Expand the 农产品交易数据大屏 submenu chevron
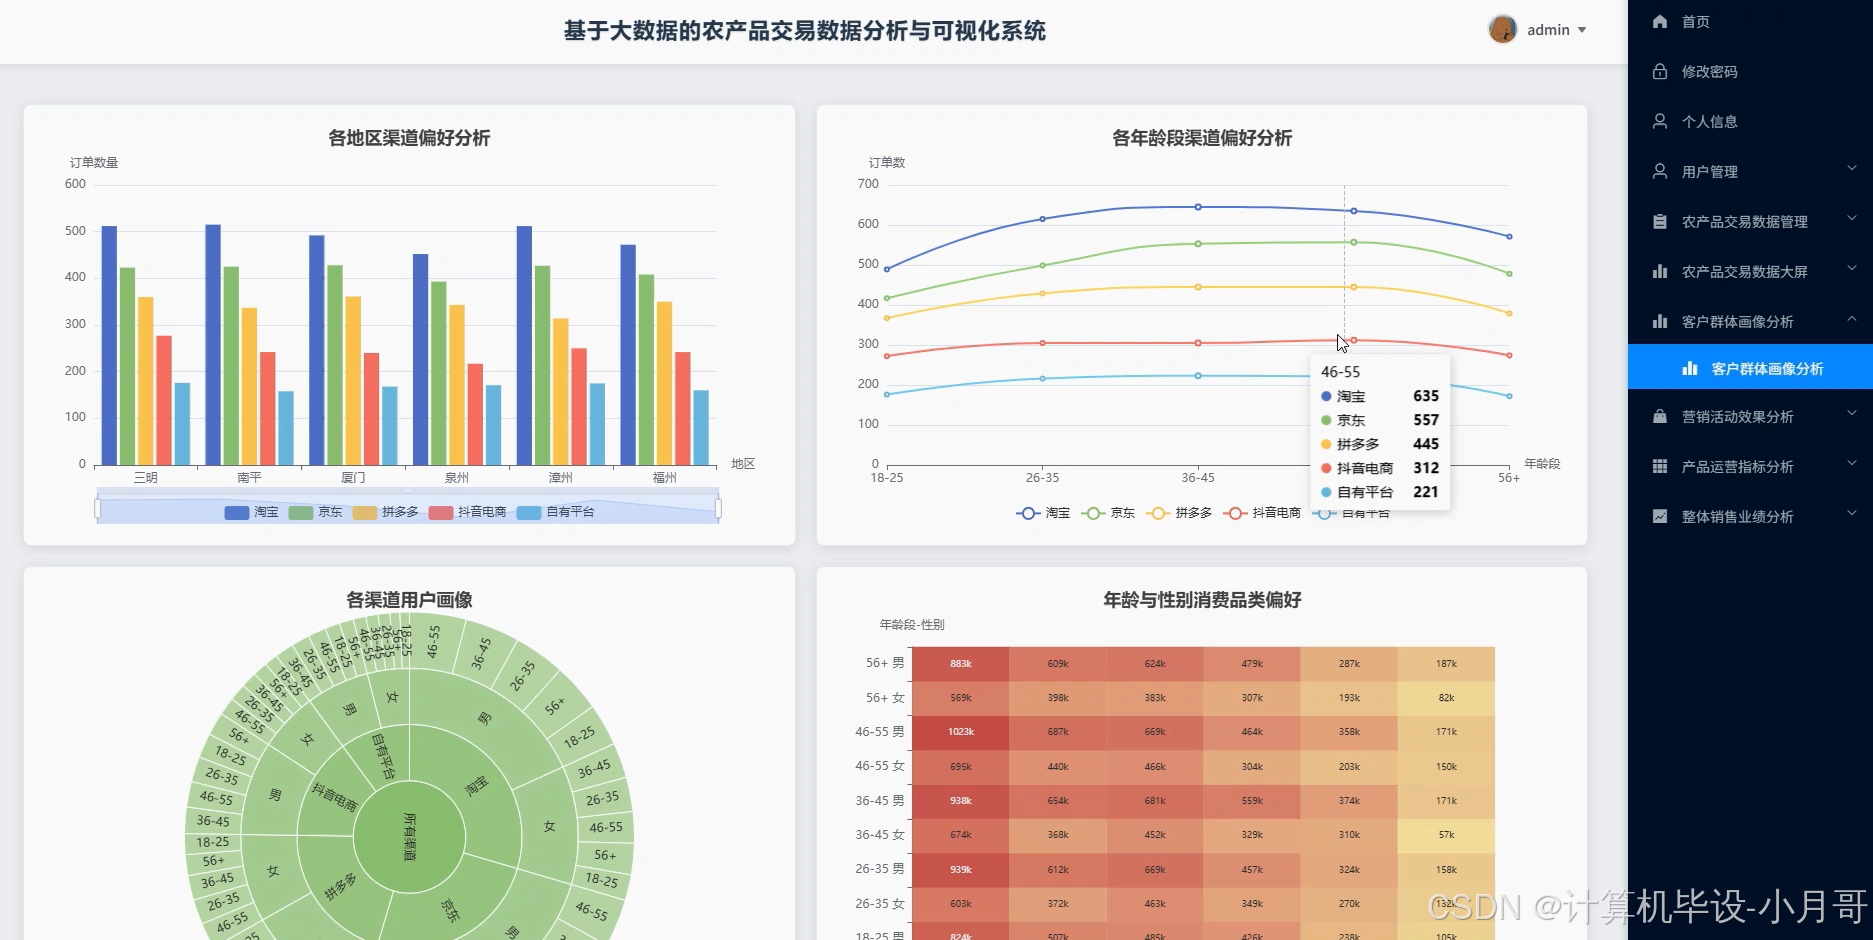The image size is (1873, 940). click(1851, 268)
